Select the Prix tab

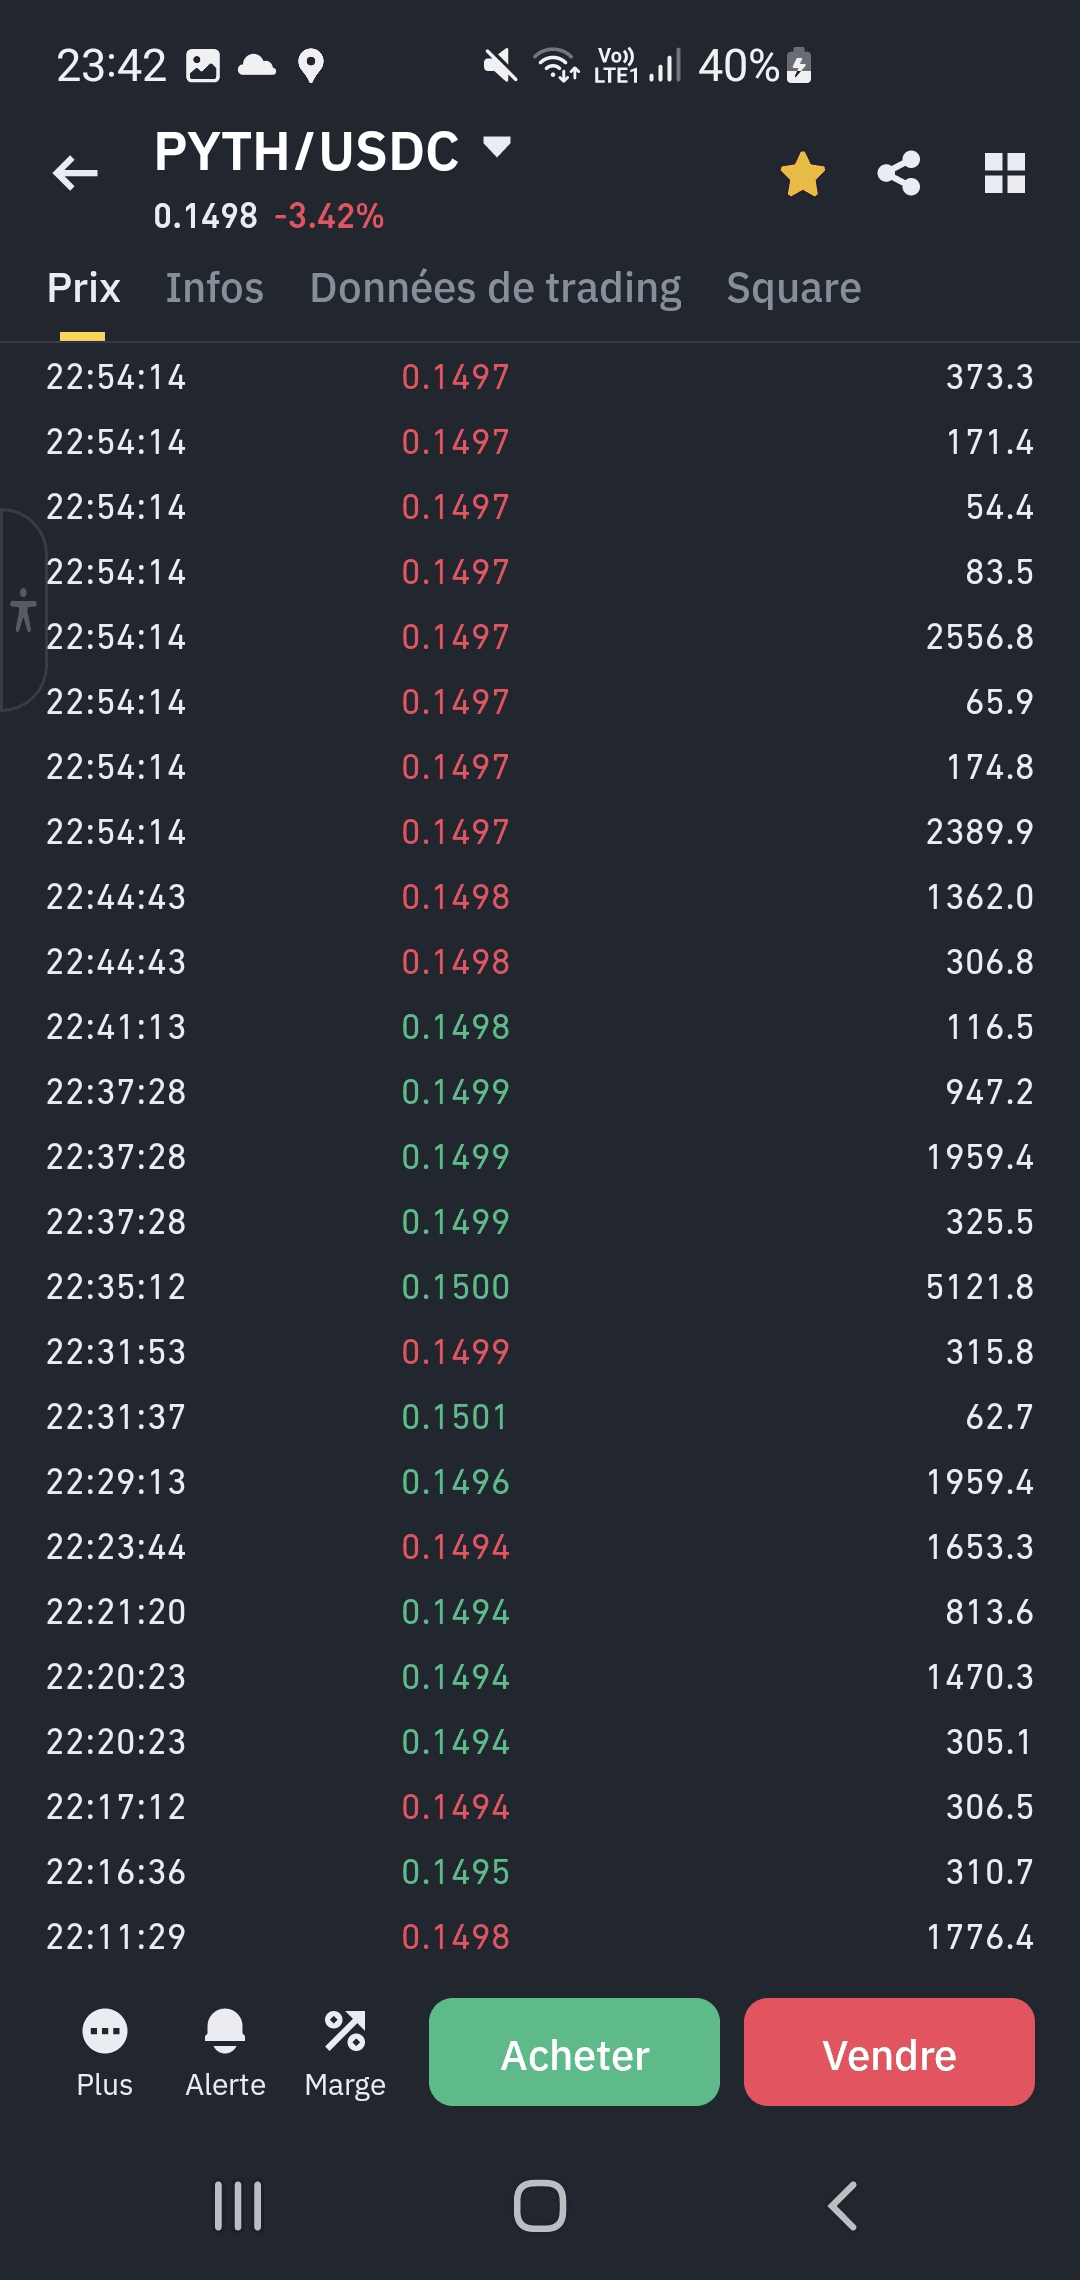tap(83, 288)
